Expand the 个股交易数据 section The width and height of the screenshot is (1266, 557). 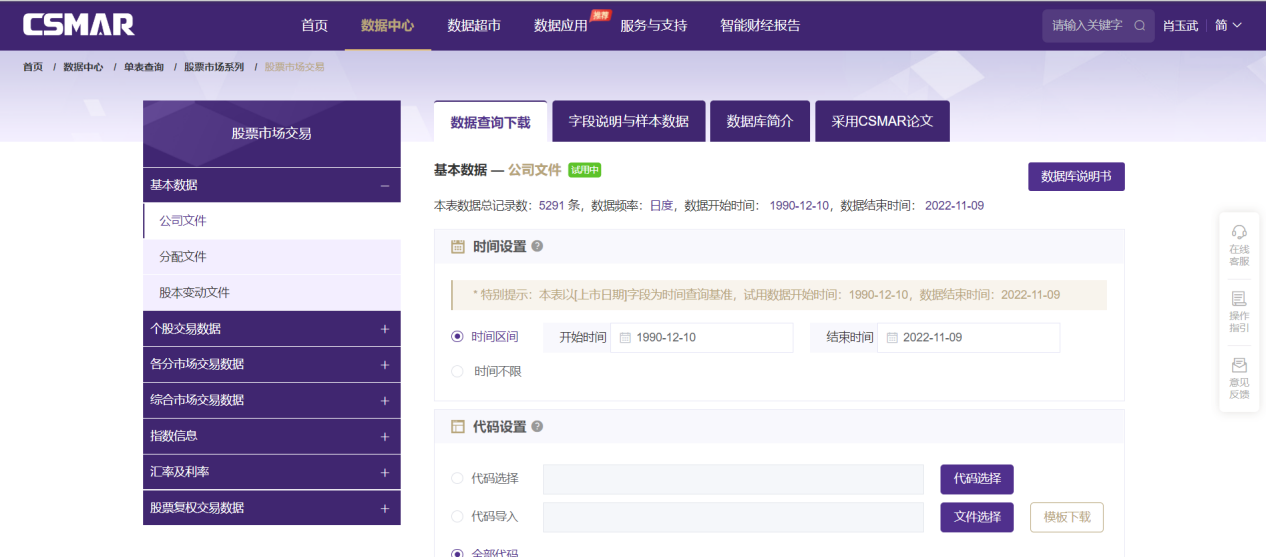[x=384, y=329]
